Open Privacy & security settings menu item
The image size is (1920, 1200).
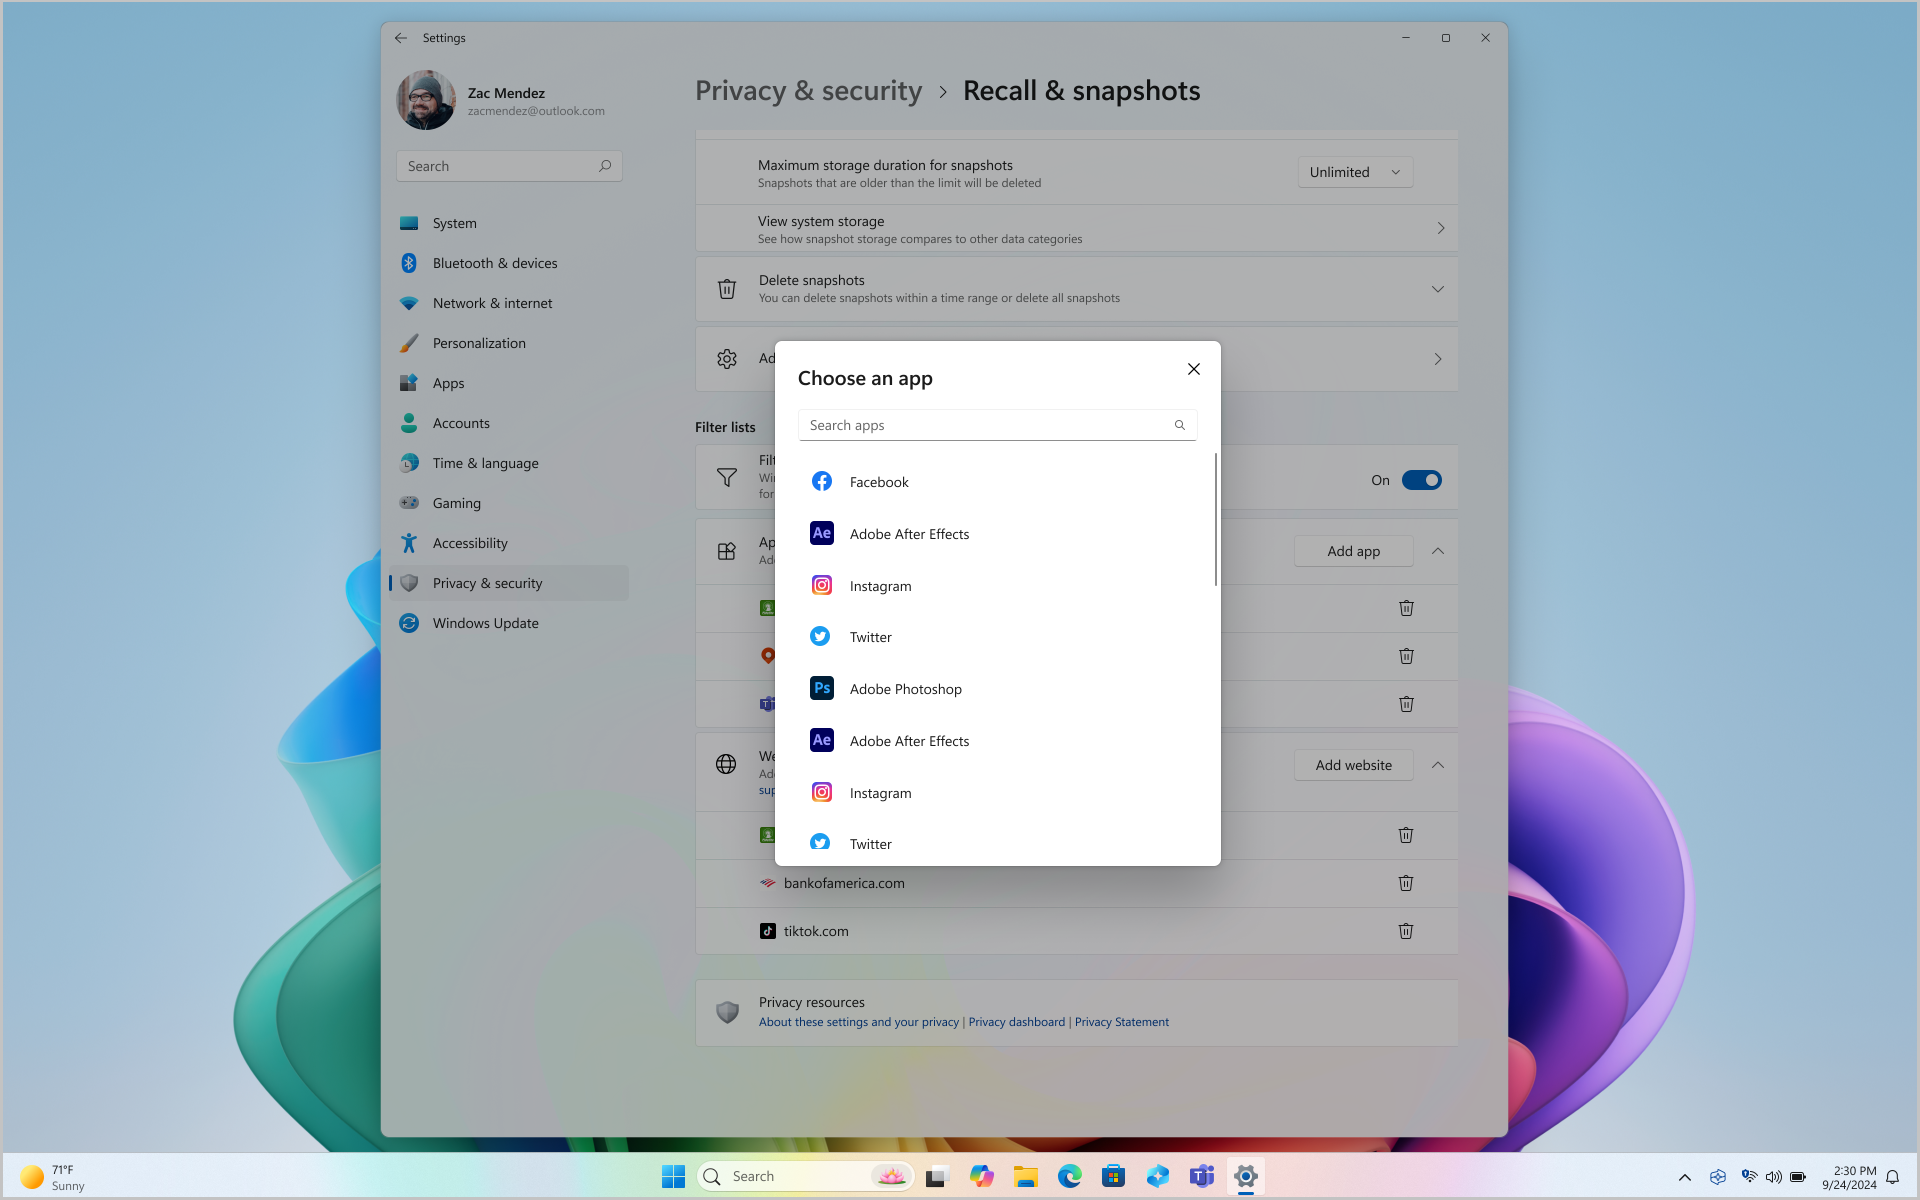[x=487, y=582]
